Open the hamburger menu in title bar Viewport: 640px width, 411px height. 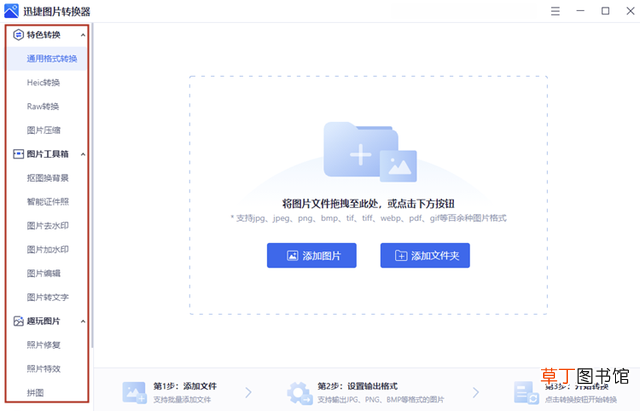[555, 11]
